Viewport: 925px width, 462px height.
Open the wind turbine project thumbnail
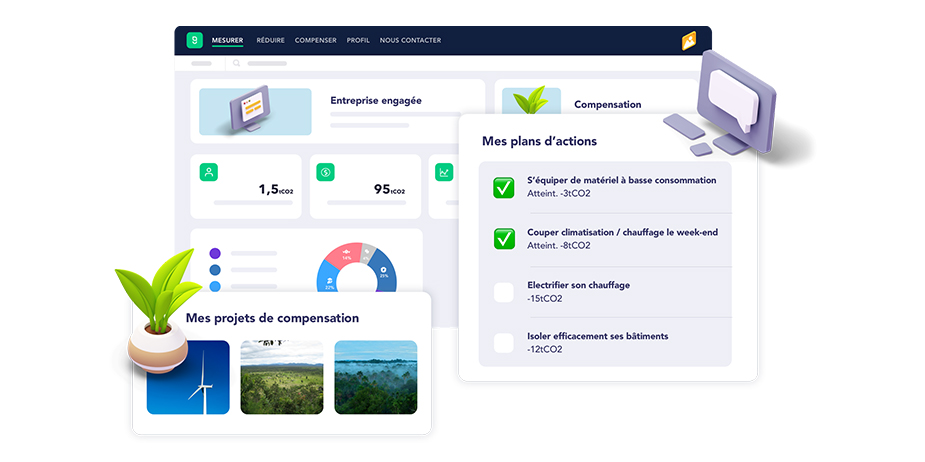pos(188,377)
